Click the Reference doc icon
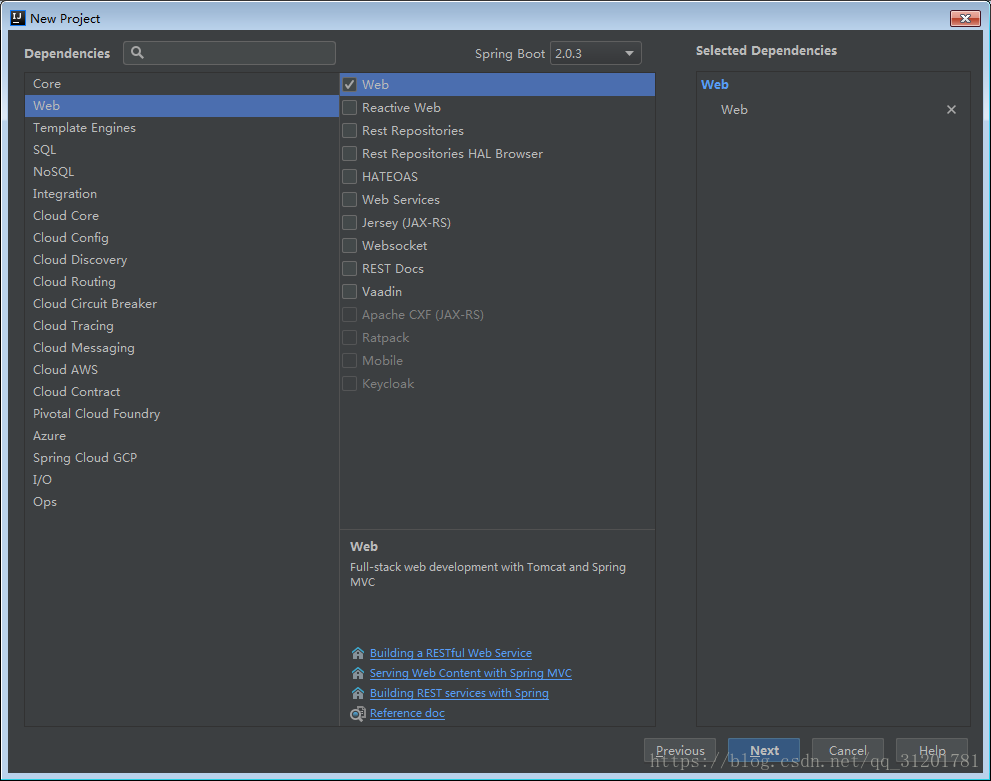The height and width of the screenshot is (781, 991). pos(358,713)
